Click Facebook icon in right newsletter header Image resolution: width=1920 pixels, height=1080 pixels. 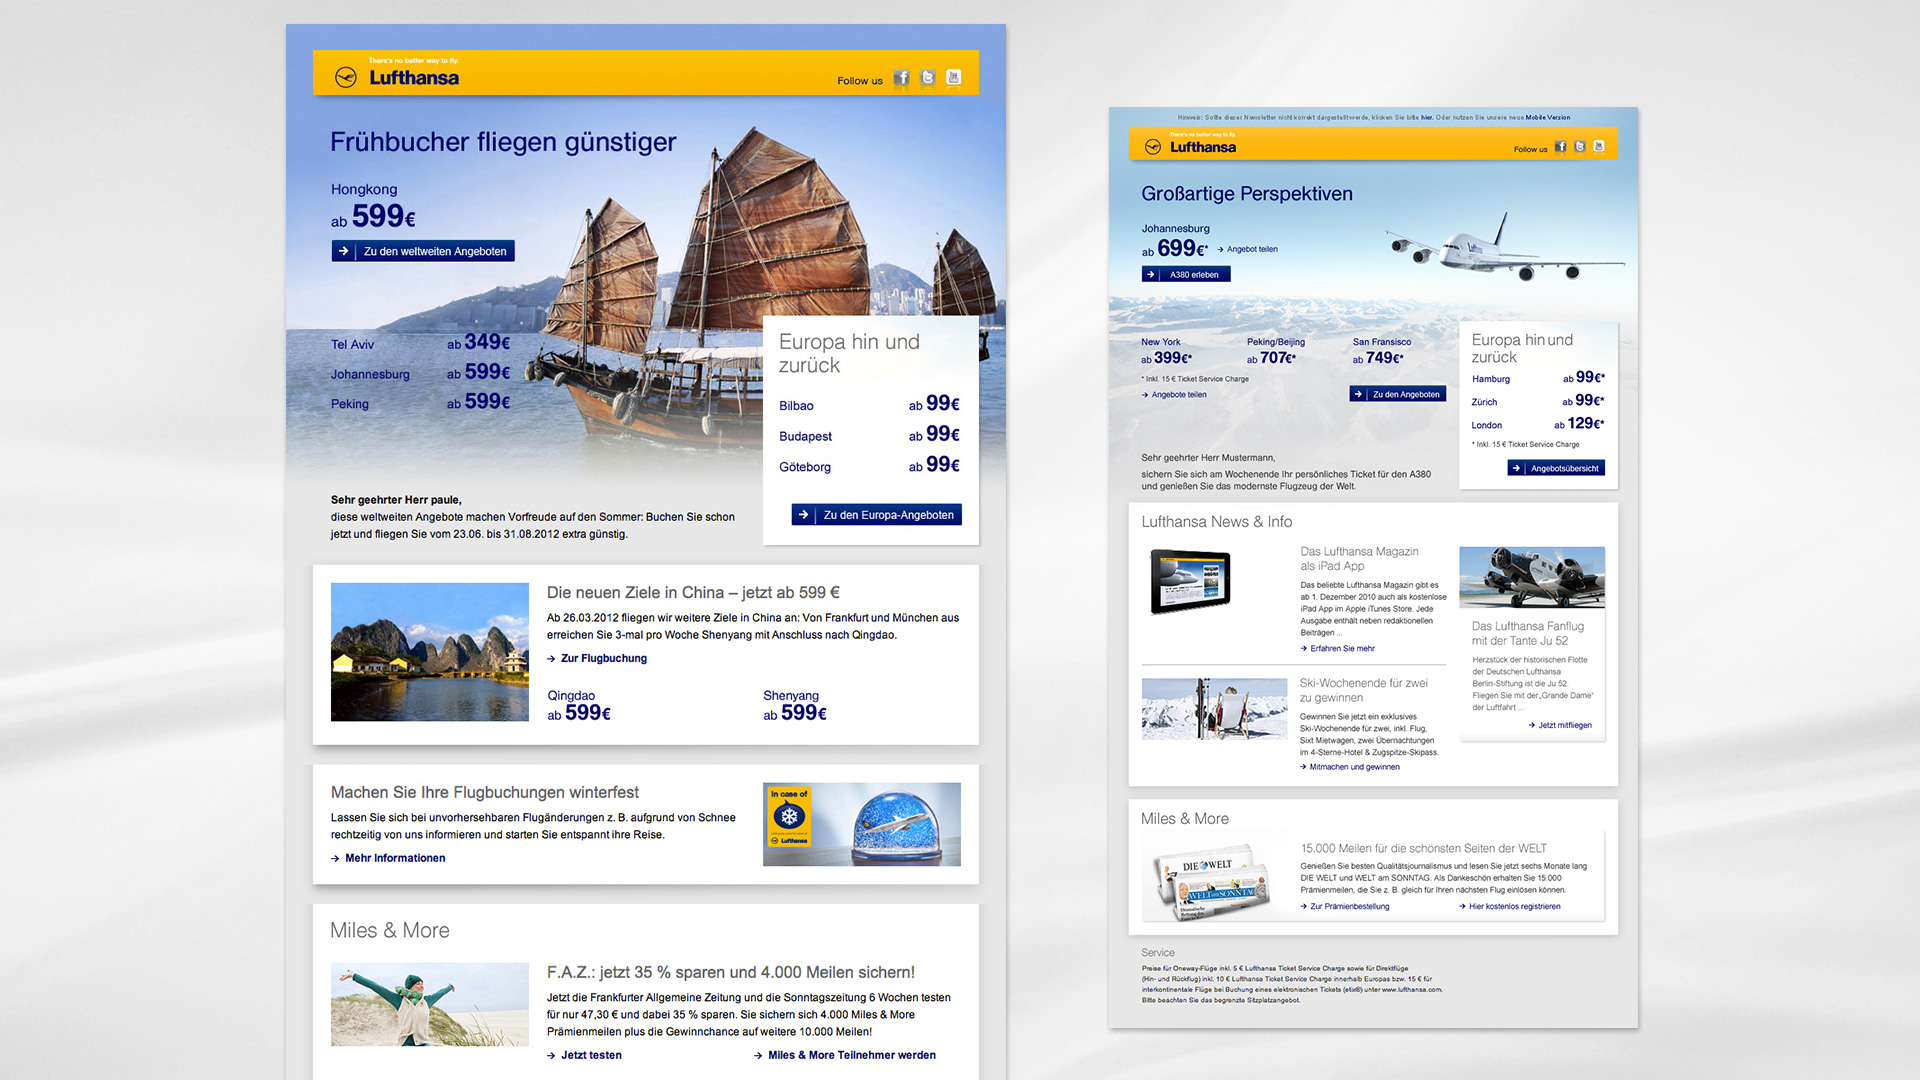[x=1560, y=147]
